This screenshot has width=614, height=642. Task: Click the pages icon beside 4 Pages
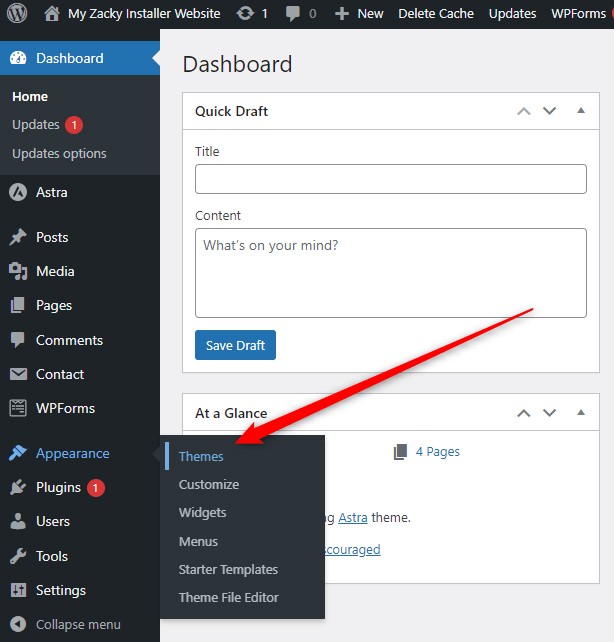point(400,452)
